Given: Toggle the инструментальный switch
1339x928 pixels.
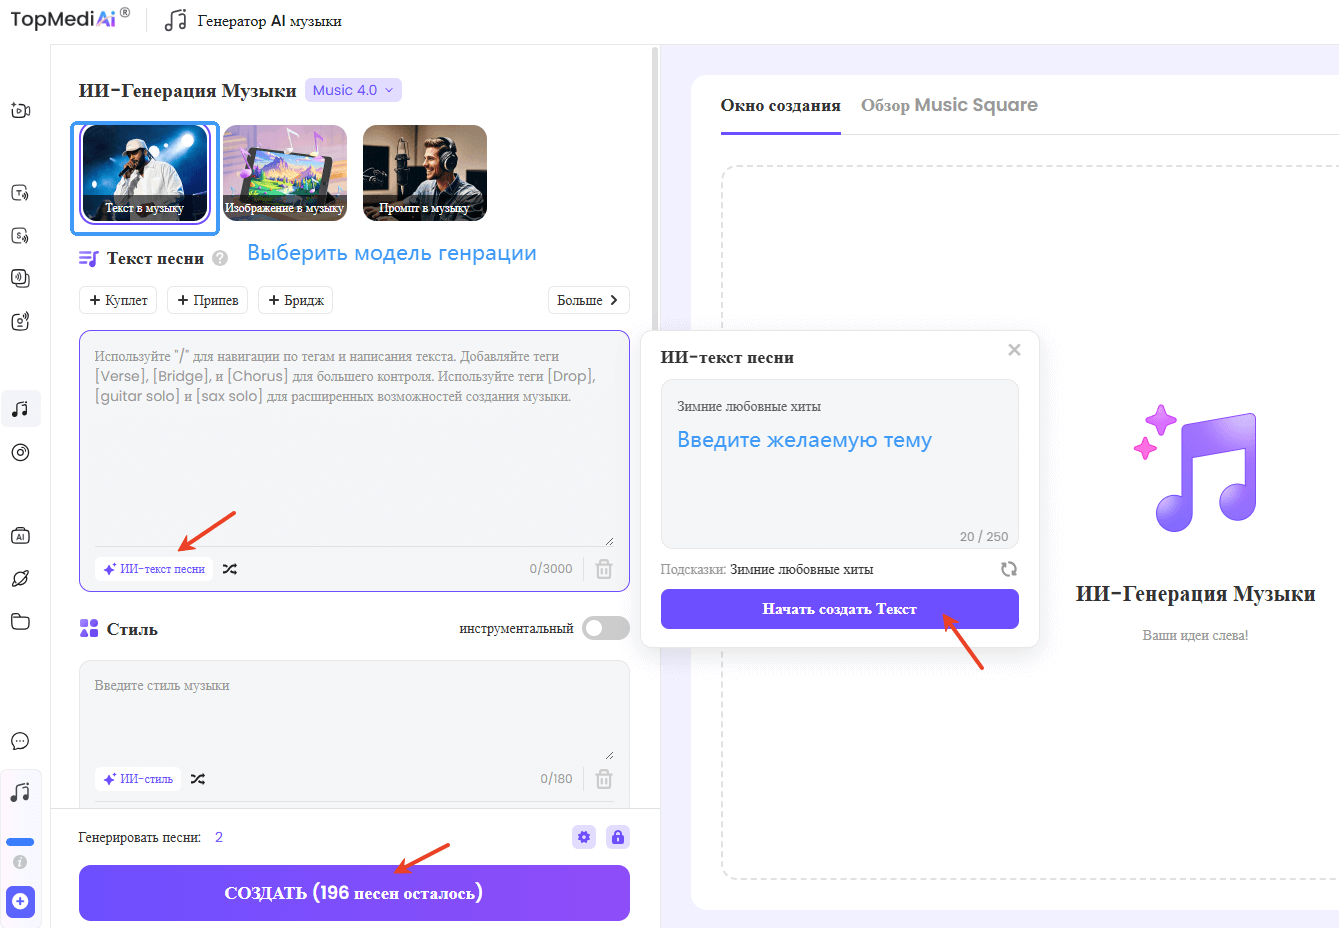Looking at the screenshot, I should (x=606, y=628).
